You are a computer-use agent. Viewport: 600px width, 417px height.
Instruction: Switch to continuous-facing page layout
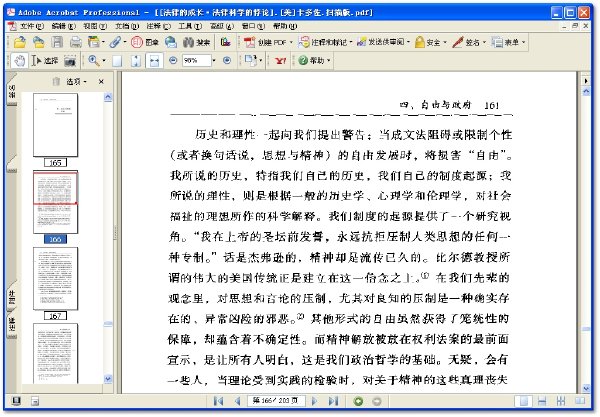561,401
